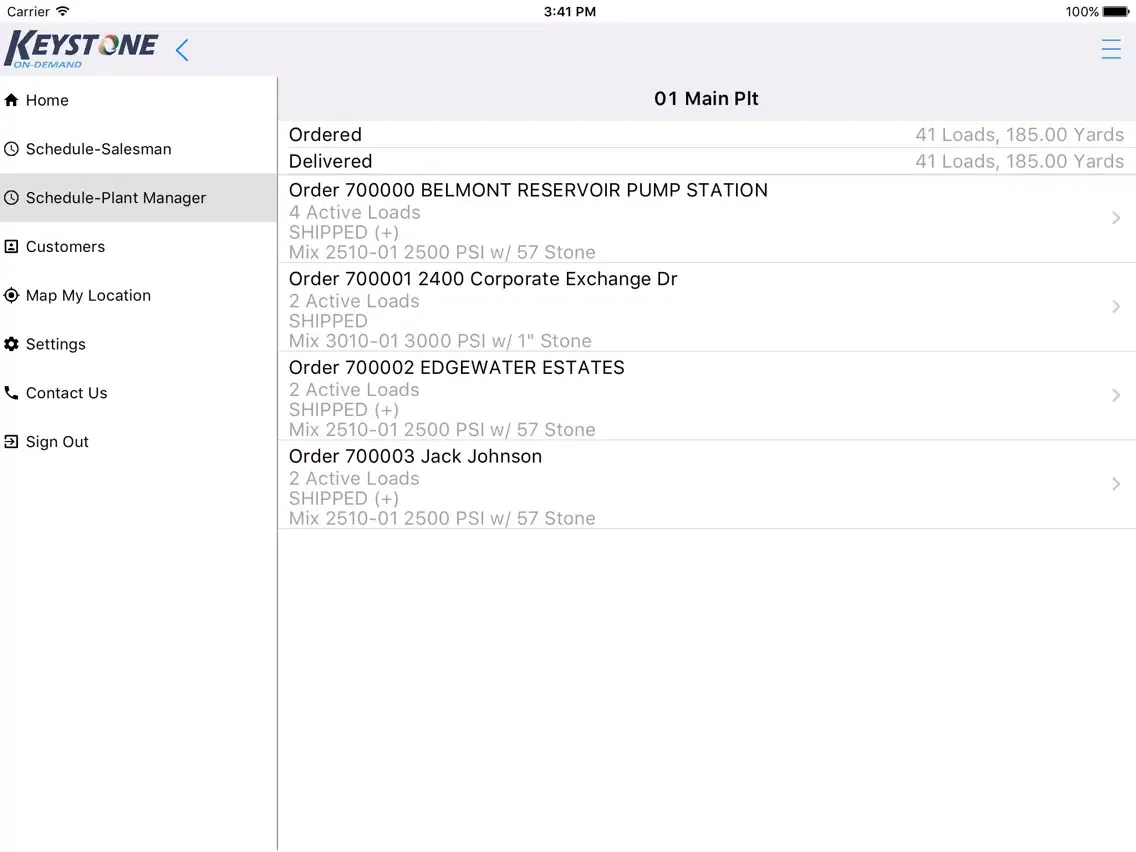1136x852 pixels.
Task: Tap the battery indicator icon
Action: pyautogui.click(x=1116, y=12)
